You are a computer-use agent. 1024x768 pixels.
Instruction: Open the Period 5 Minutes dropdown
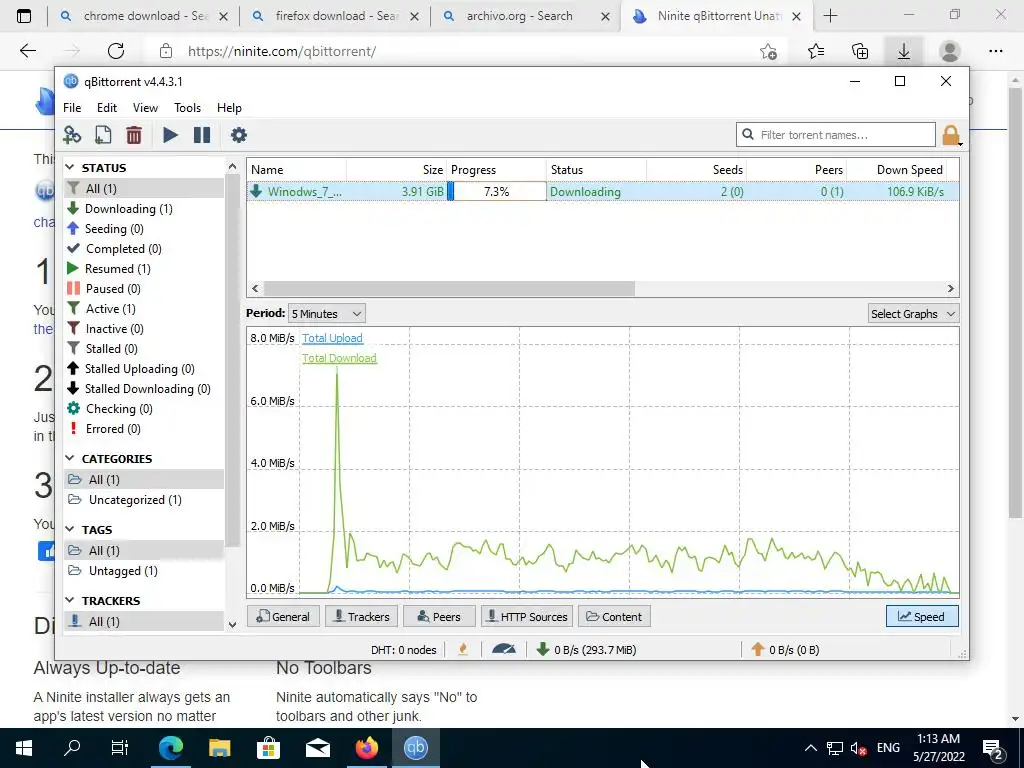pos(327,313)
